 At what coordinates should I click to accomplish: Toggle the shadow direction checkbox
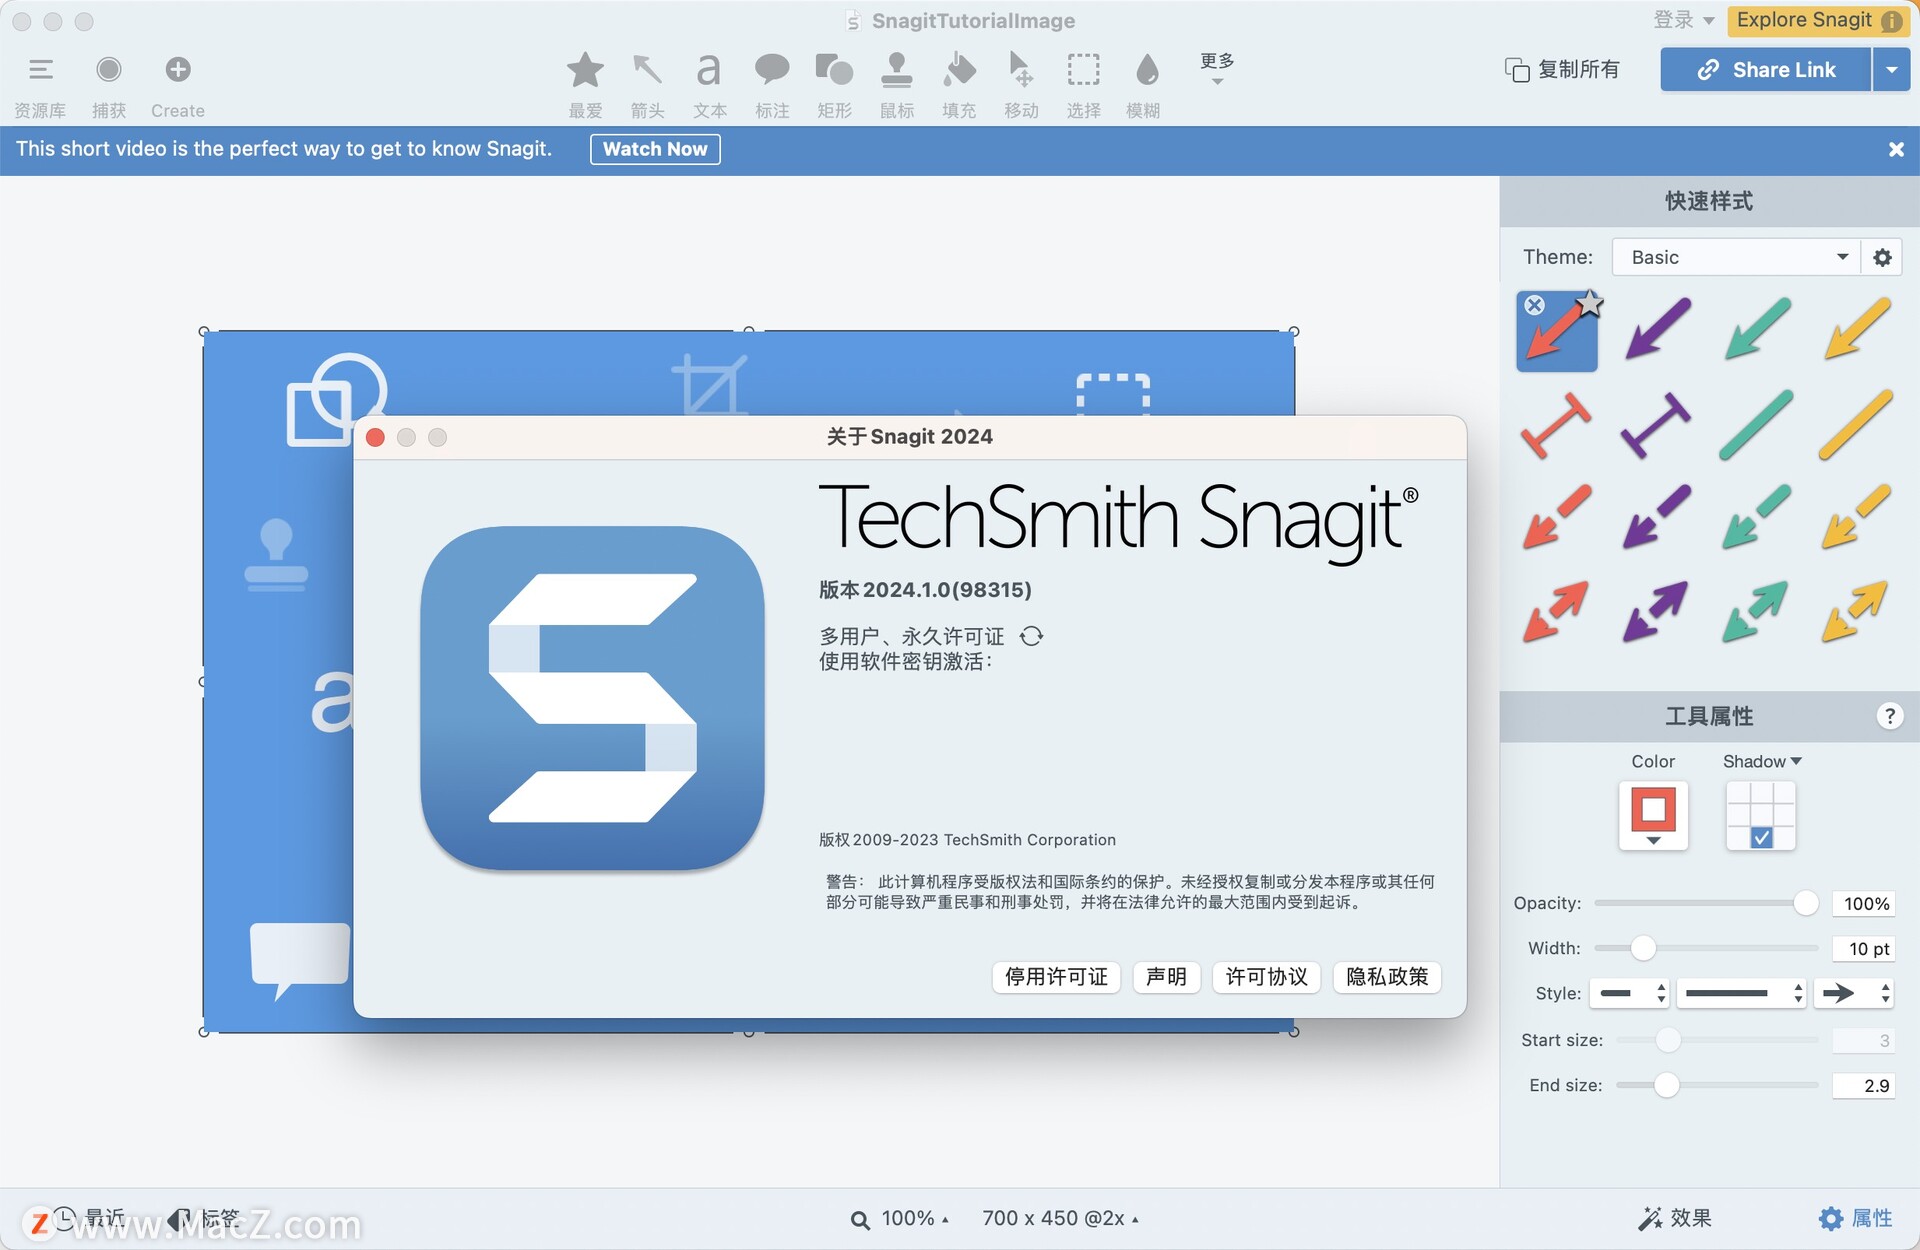point(1762,838)
